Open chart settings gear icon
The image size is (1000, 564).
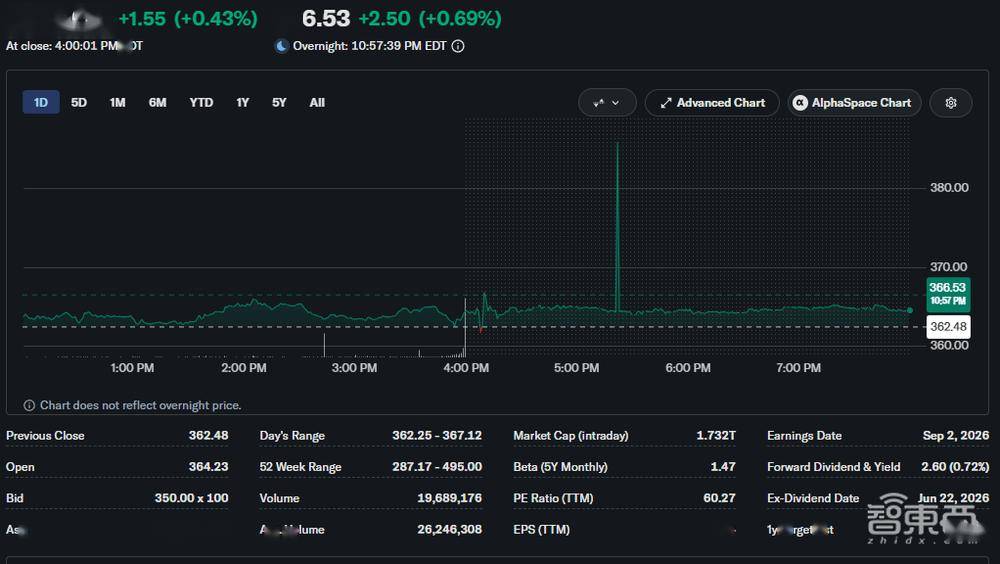click(950, 103)
